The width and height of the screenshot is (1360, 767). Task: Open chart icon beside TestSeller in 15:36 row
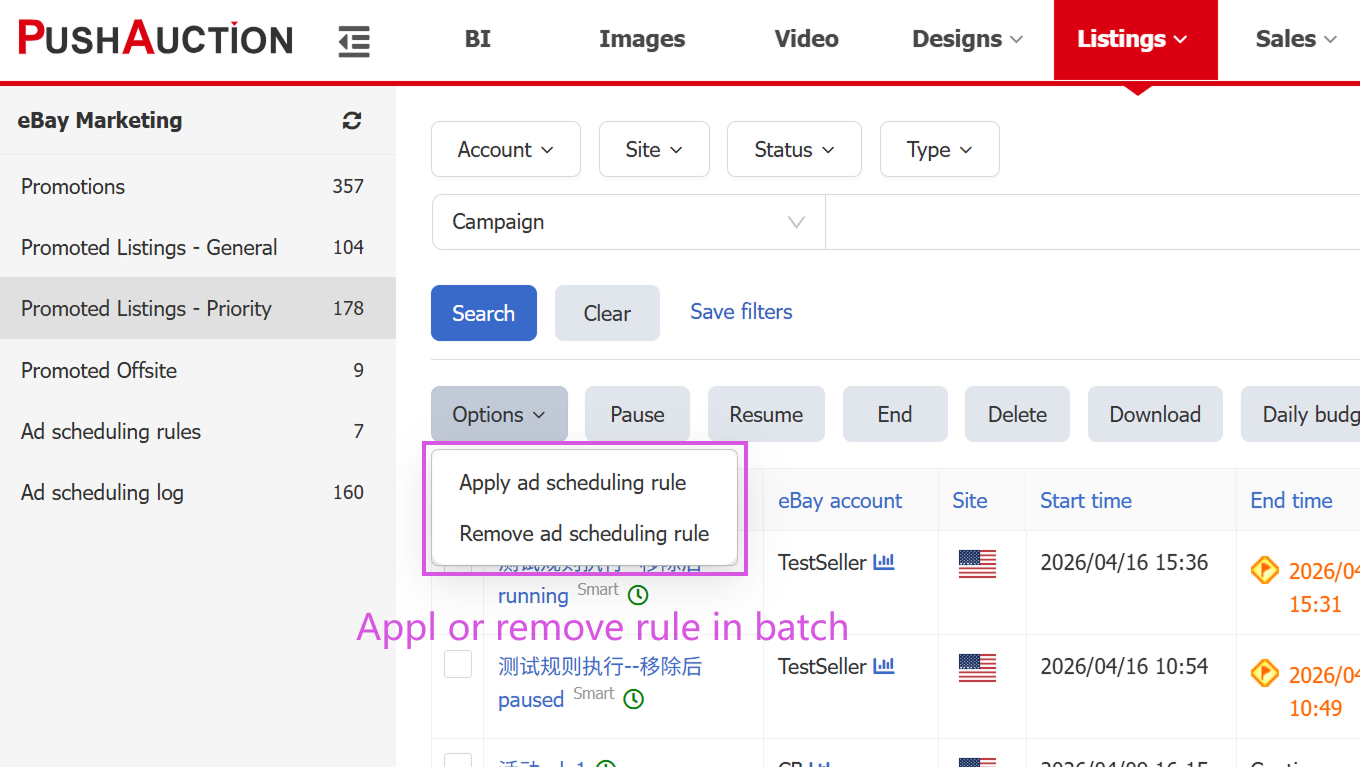click(x=883, y=563)
